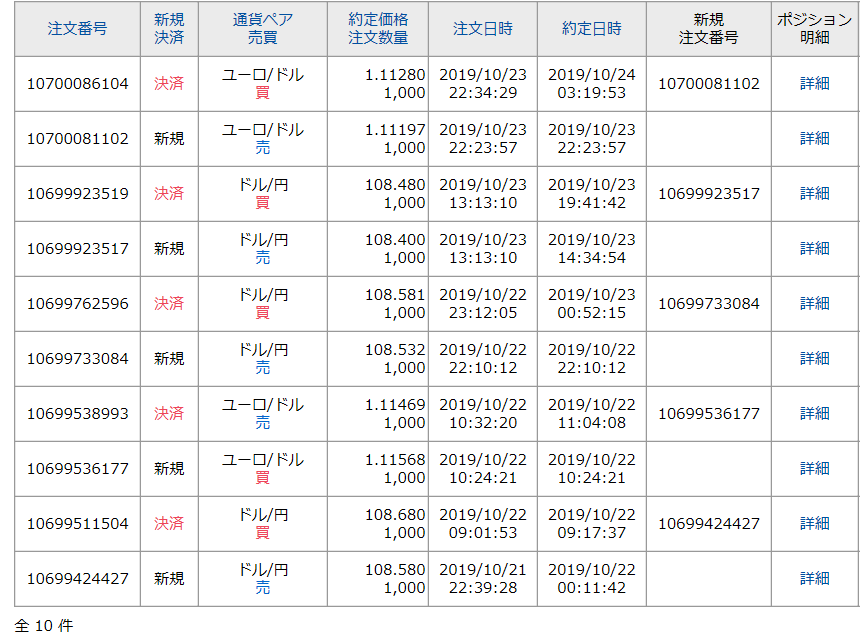This screenshot has width=860, height=643.
Task: Open 詳細 link for order 10699536177
Action: (814, 469)
